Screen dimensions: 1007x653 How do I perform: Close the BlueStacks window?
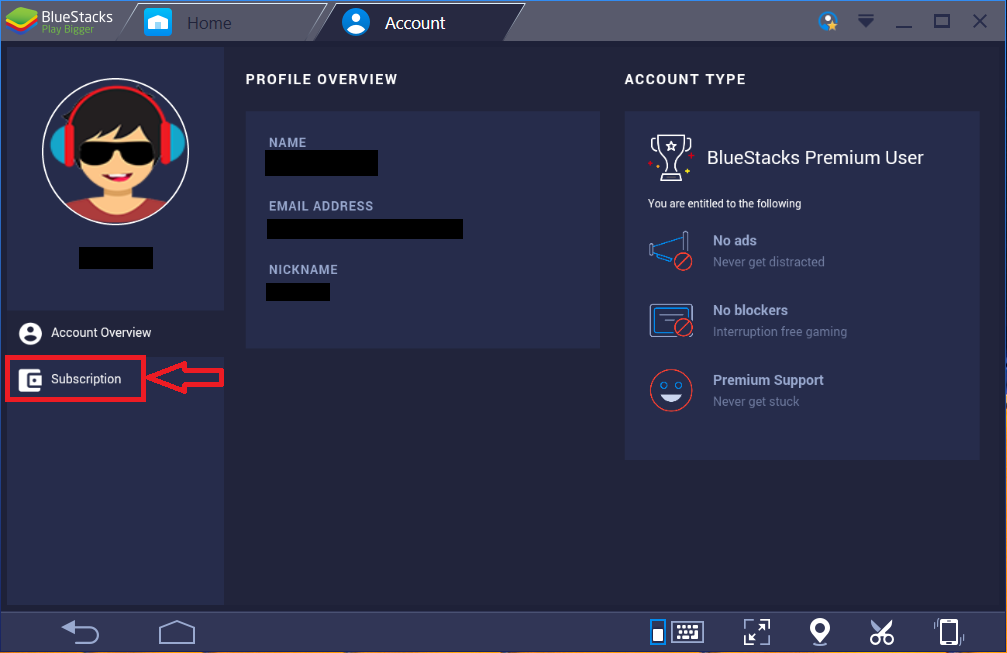click(979, 21)
